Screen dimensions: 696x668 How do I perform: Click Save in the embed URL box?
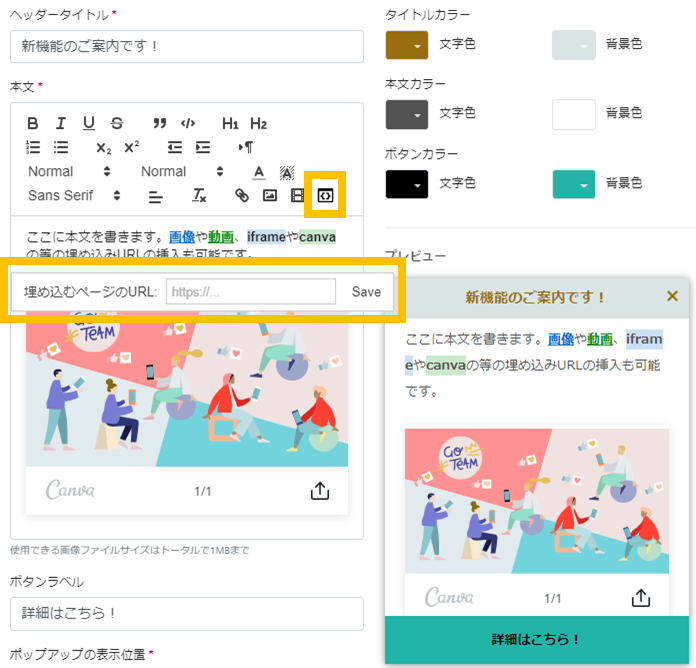(x=366, y=292)
